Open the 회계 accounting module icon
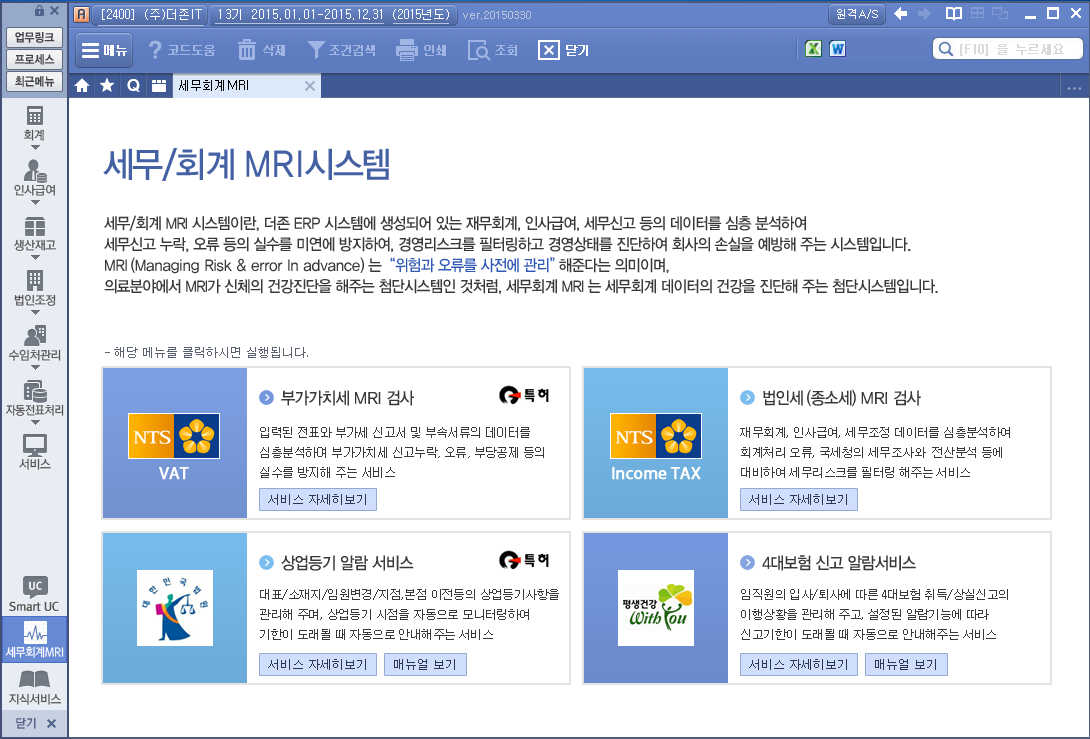The height and width of the screenshot is (739, 1090). click(34, 117)
